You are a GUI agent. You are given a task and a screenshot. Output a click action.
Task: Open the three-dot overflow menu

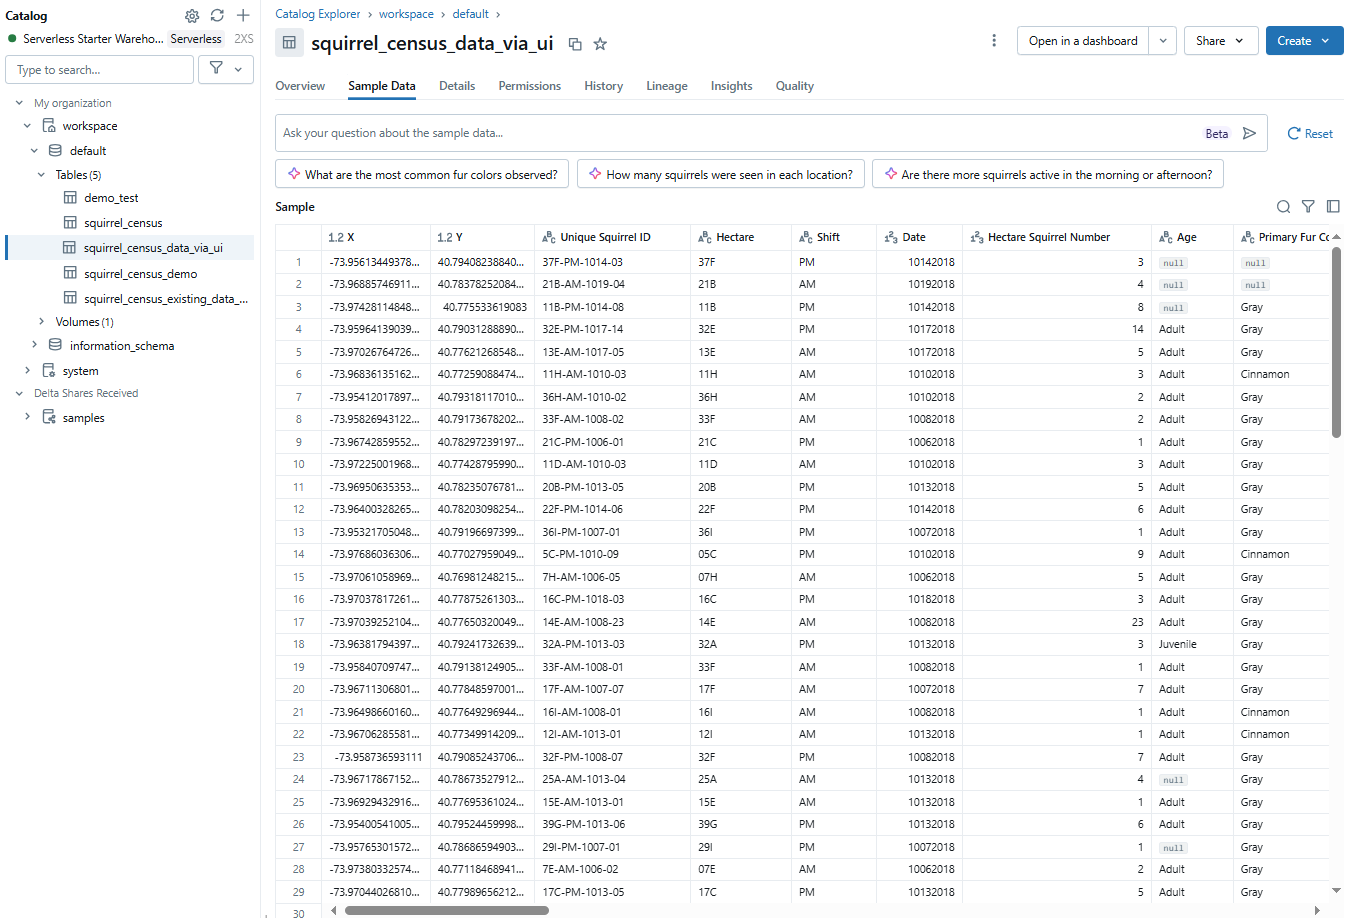994,38
